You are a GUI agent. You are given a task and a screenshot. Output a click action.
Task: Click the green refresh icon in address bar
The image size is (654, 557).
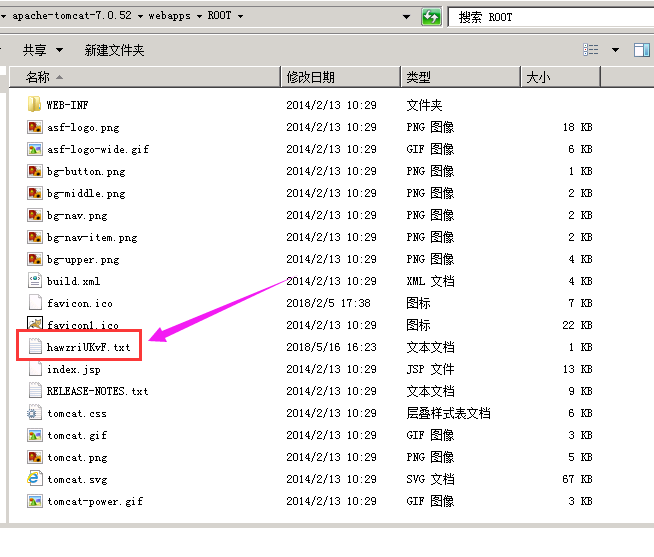431,17
